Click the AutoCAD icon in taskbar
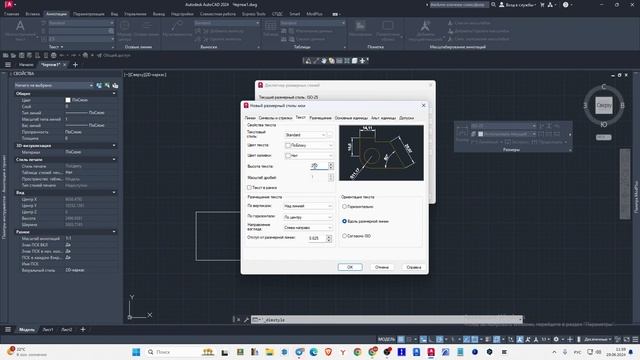 [431, 352]
